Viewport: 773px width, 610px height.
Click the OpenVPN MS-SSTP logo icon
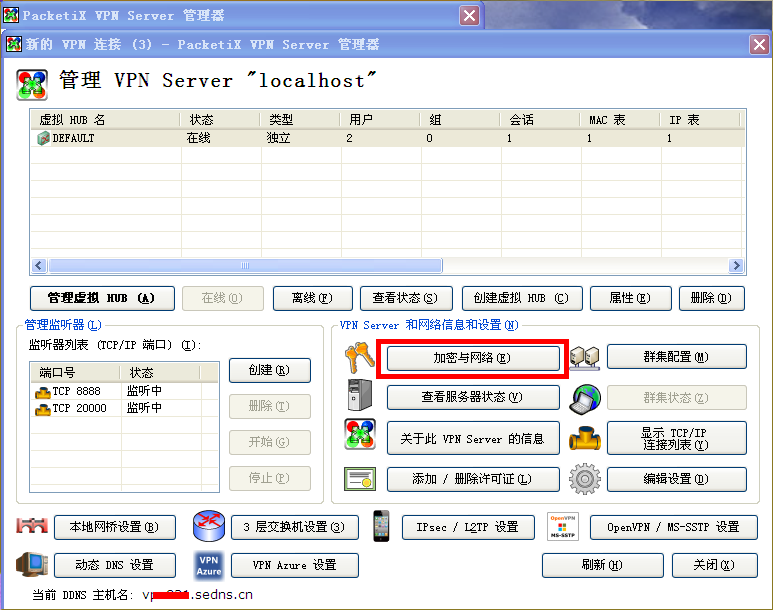562,526
